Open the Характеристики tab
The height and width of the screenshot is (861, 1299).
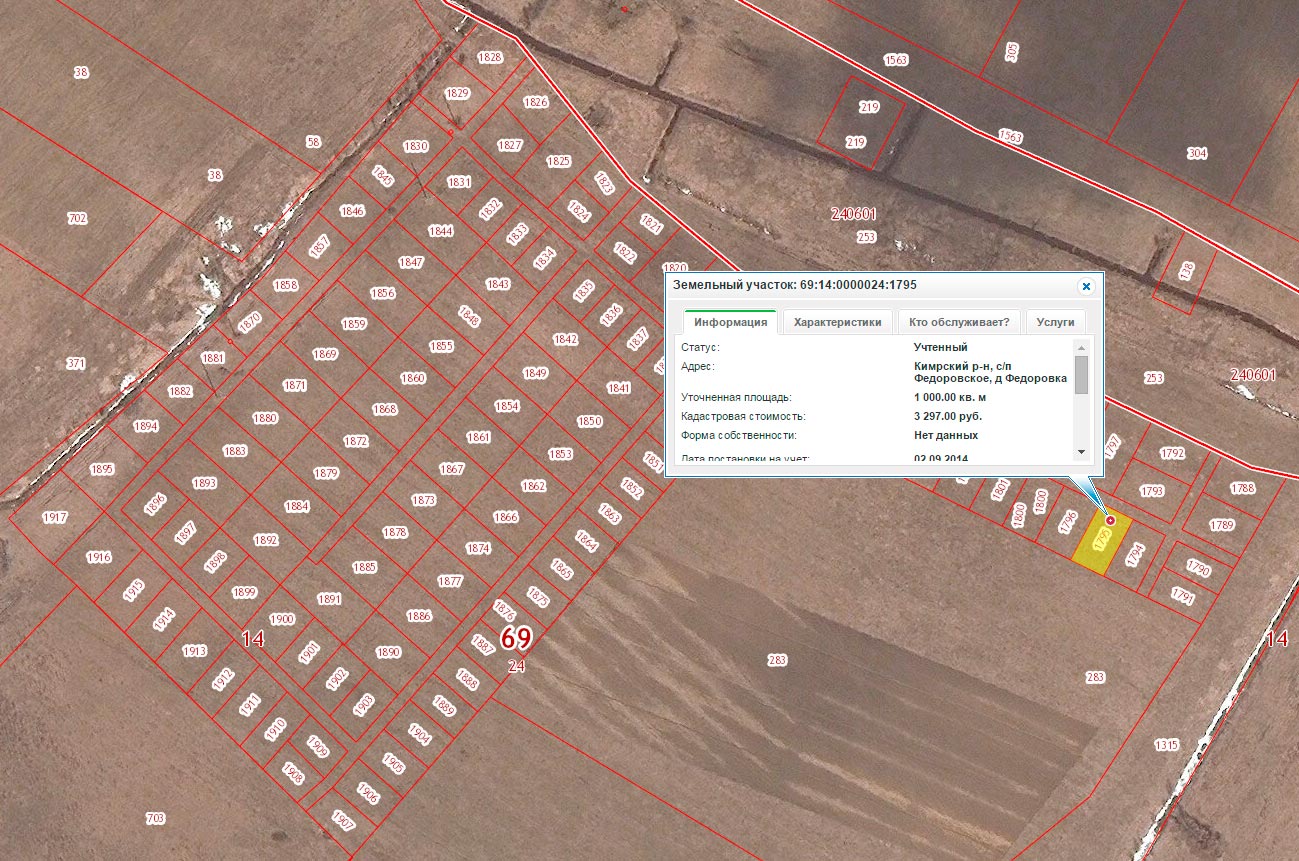point(837,322)
